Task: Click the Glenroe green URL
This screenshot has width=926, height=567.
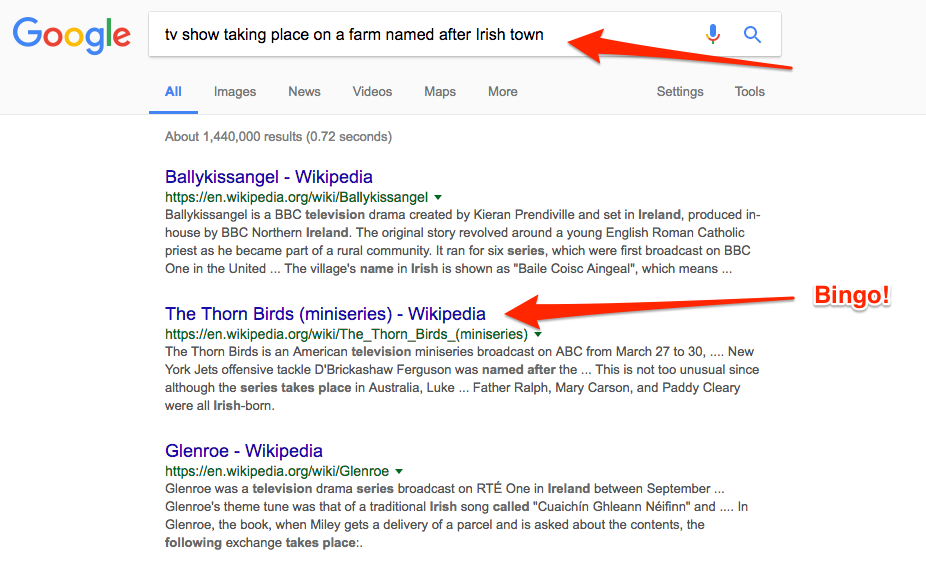Action: click(x=277, y=471)
